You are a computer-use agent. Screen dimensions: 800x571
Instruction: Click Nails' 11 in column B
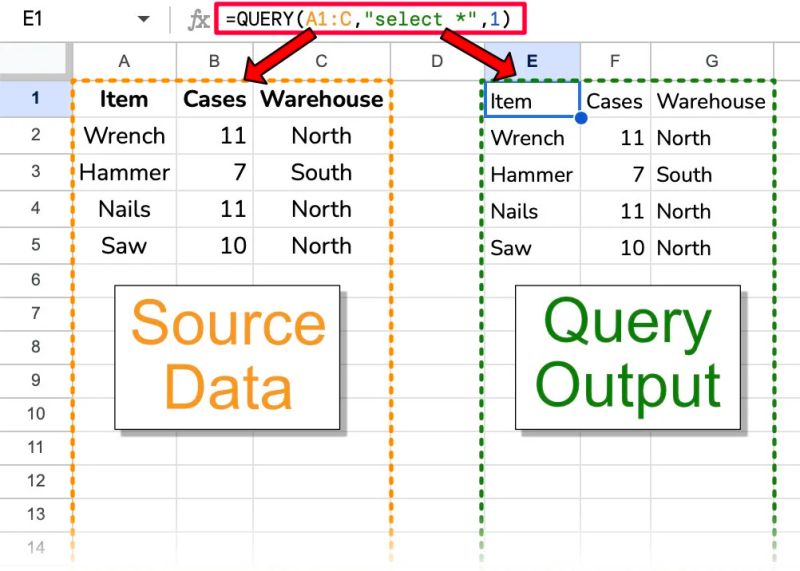pyautogui.click(x=214, y=209)
